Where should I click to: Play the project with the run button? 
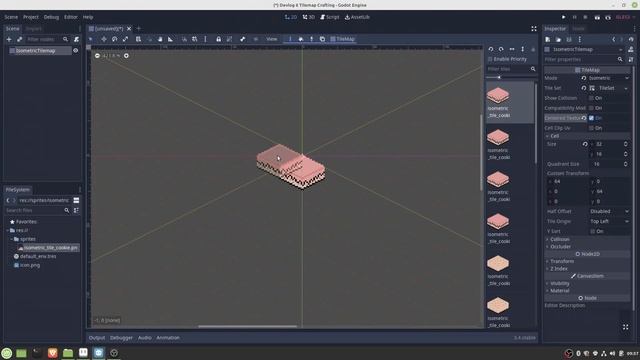[x=563, y=17]
